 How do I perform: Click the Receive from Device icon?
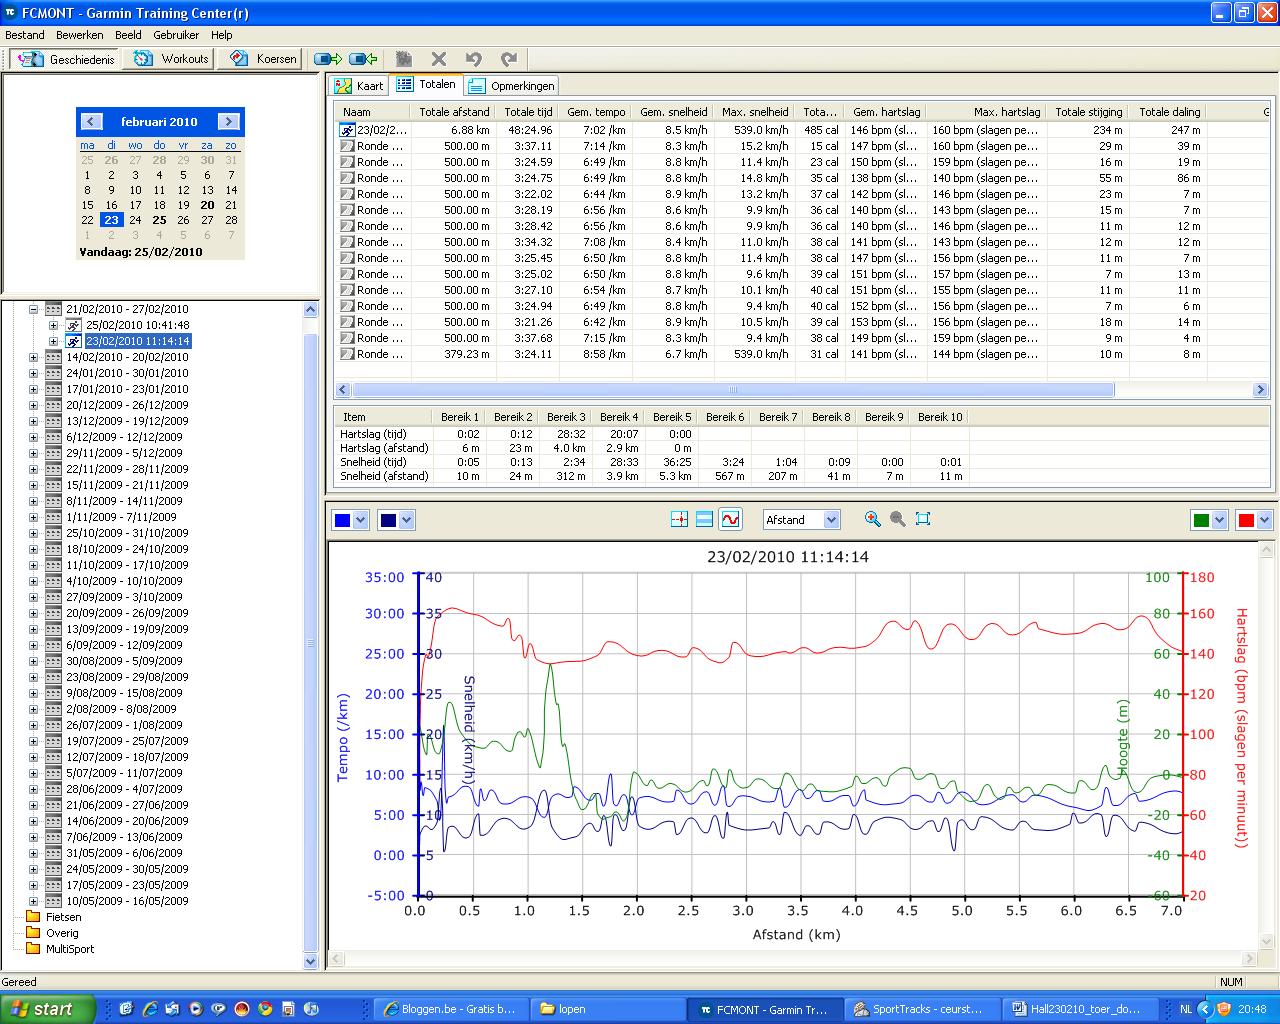(x=363, y=59)
